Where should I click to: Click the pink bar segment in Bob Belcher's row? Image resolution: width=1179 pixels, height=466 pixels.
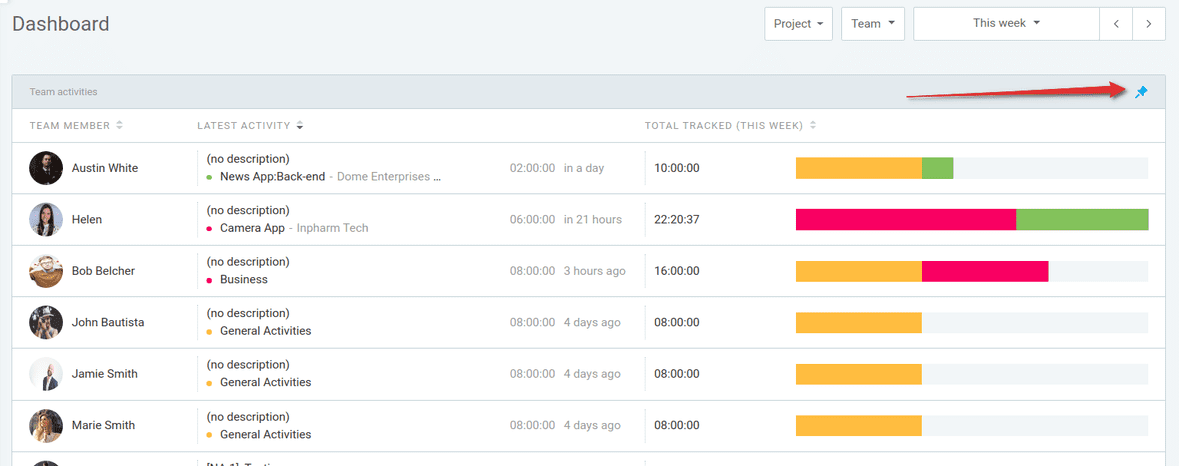(985, 271)
